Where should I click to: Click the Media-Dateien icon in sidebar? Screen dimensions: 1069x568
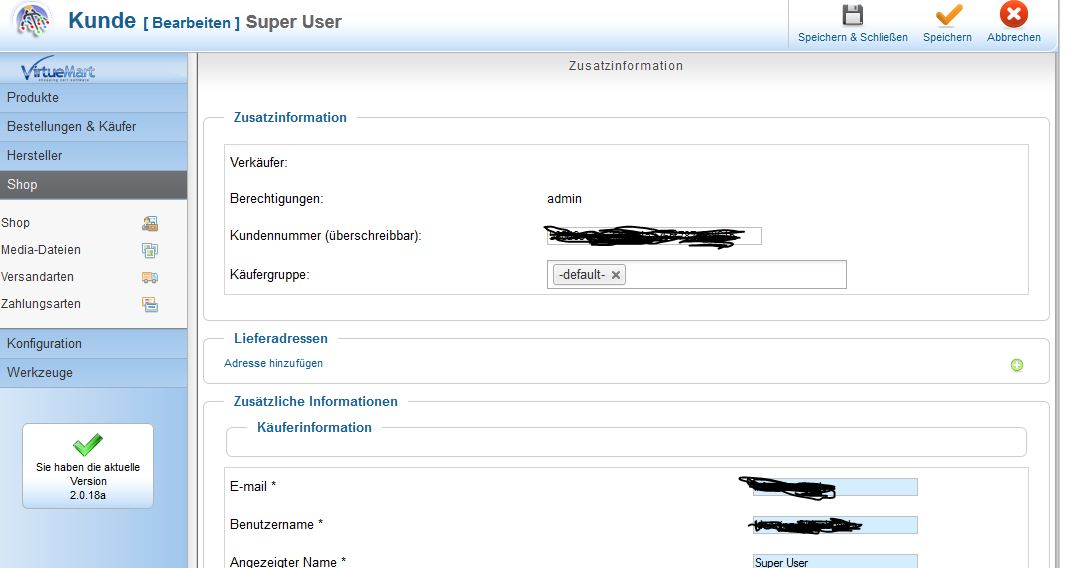150,251
